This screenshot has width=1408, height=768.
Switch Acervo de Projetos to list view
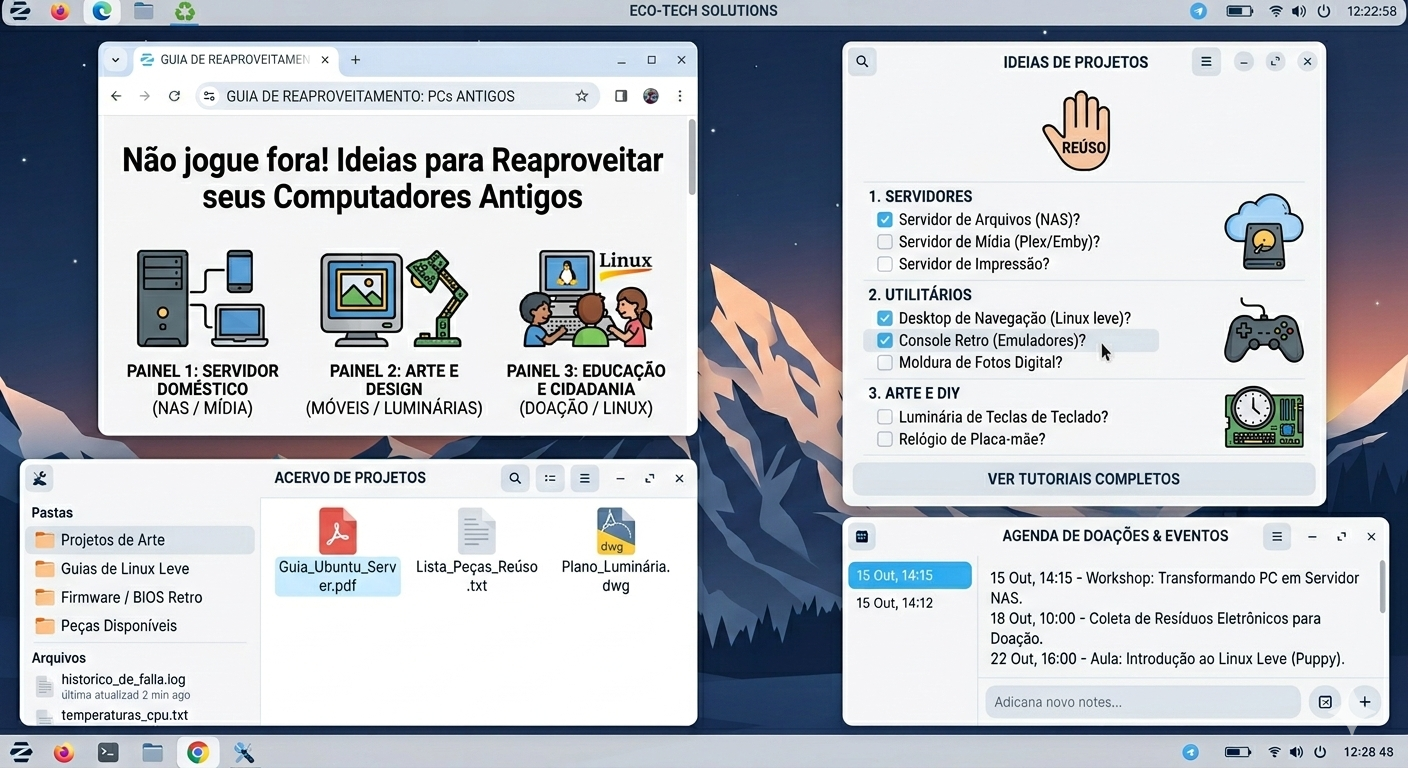pos(549,478)
